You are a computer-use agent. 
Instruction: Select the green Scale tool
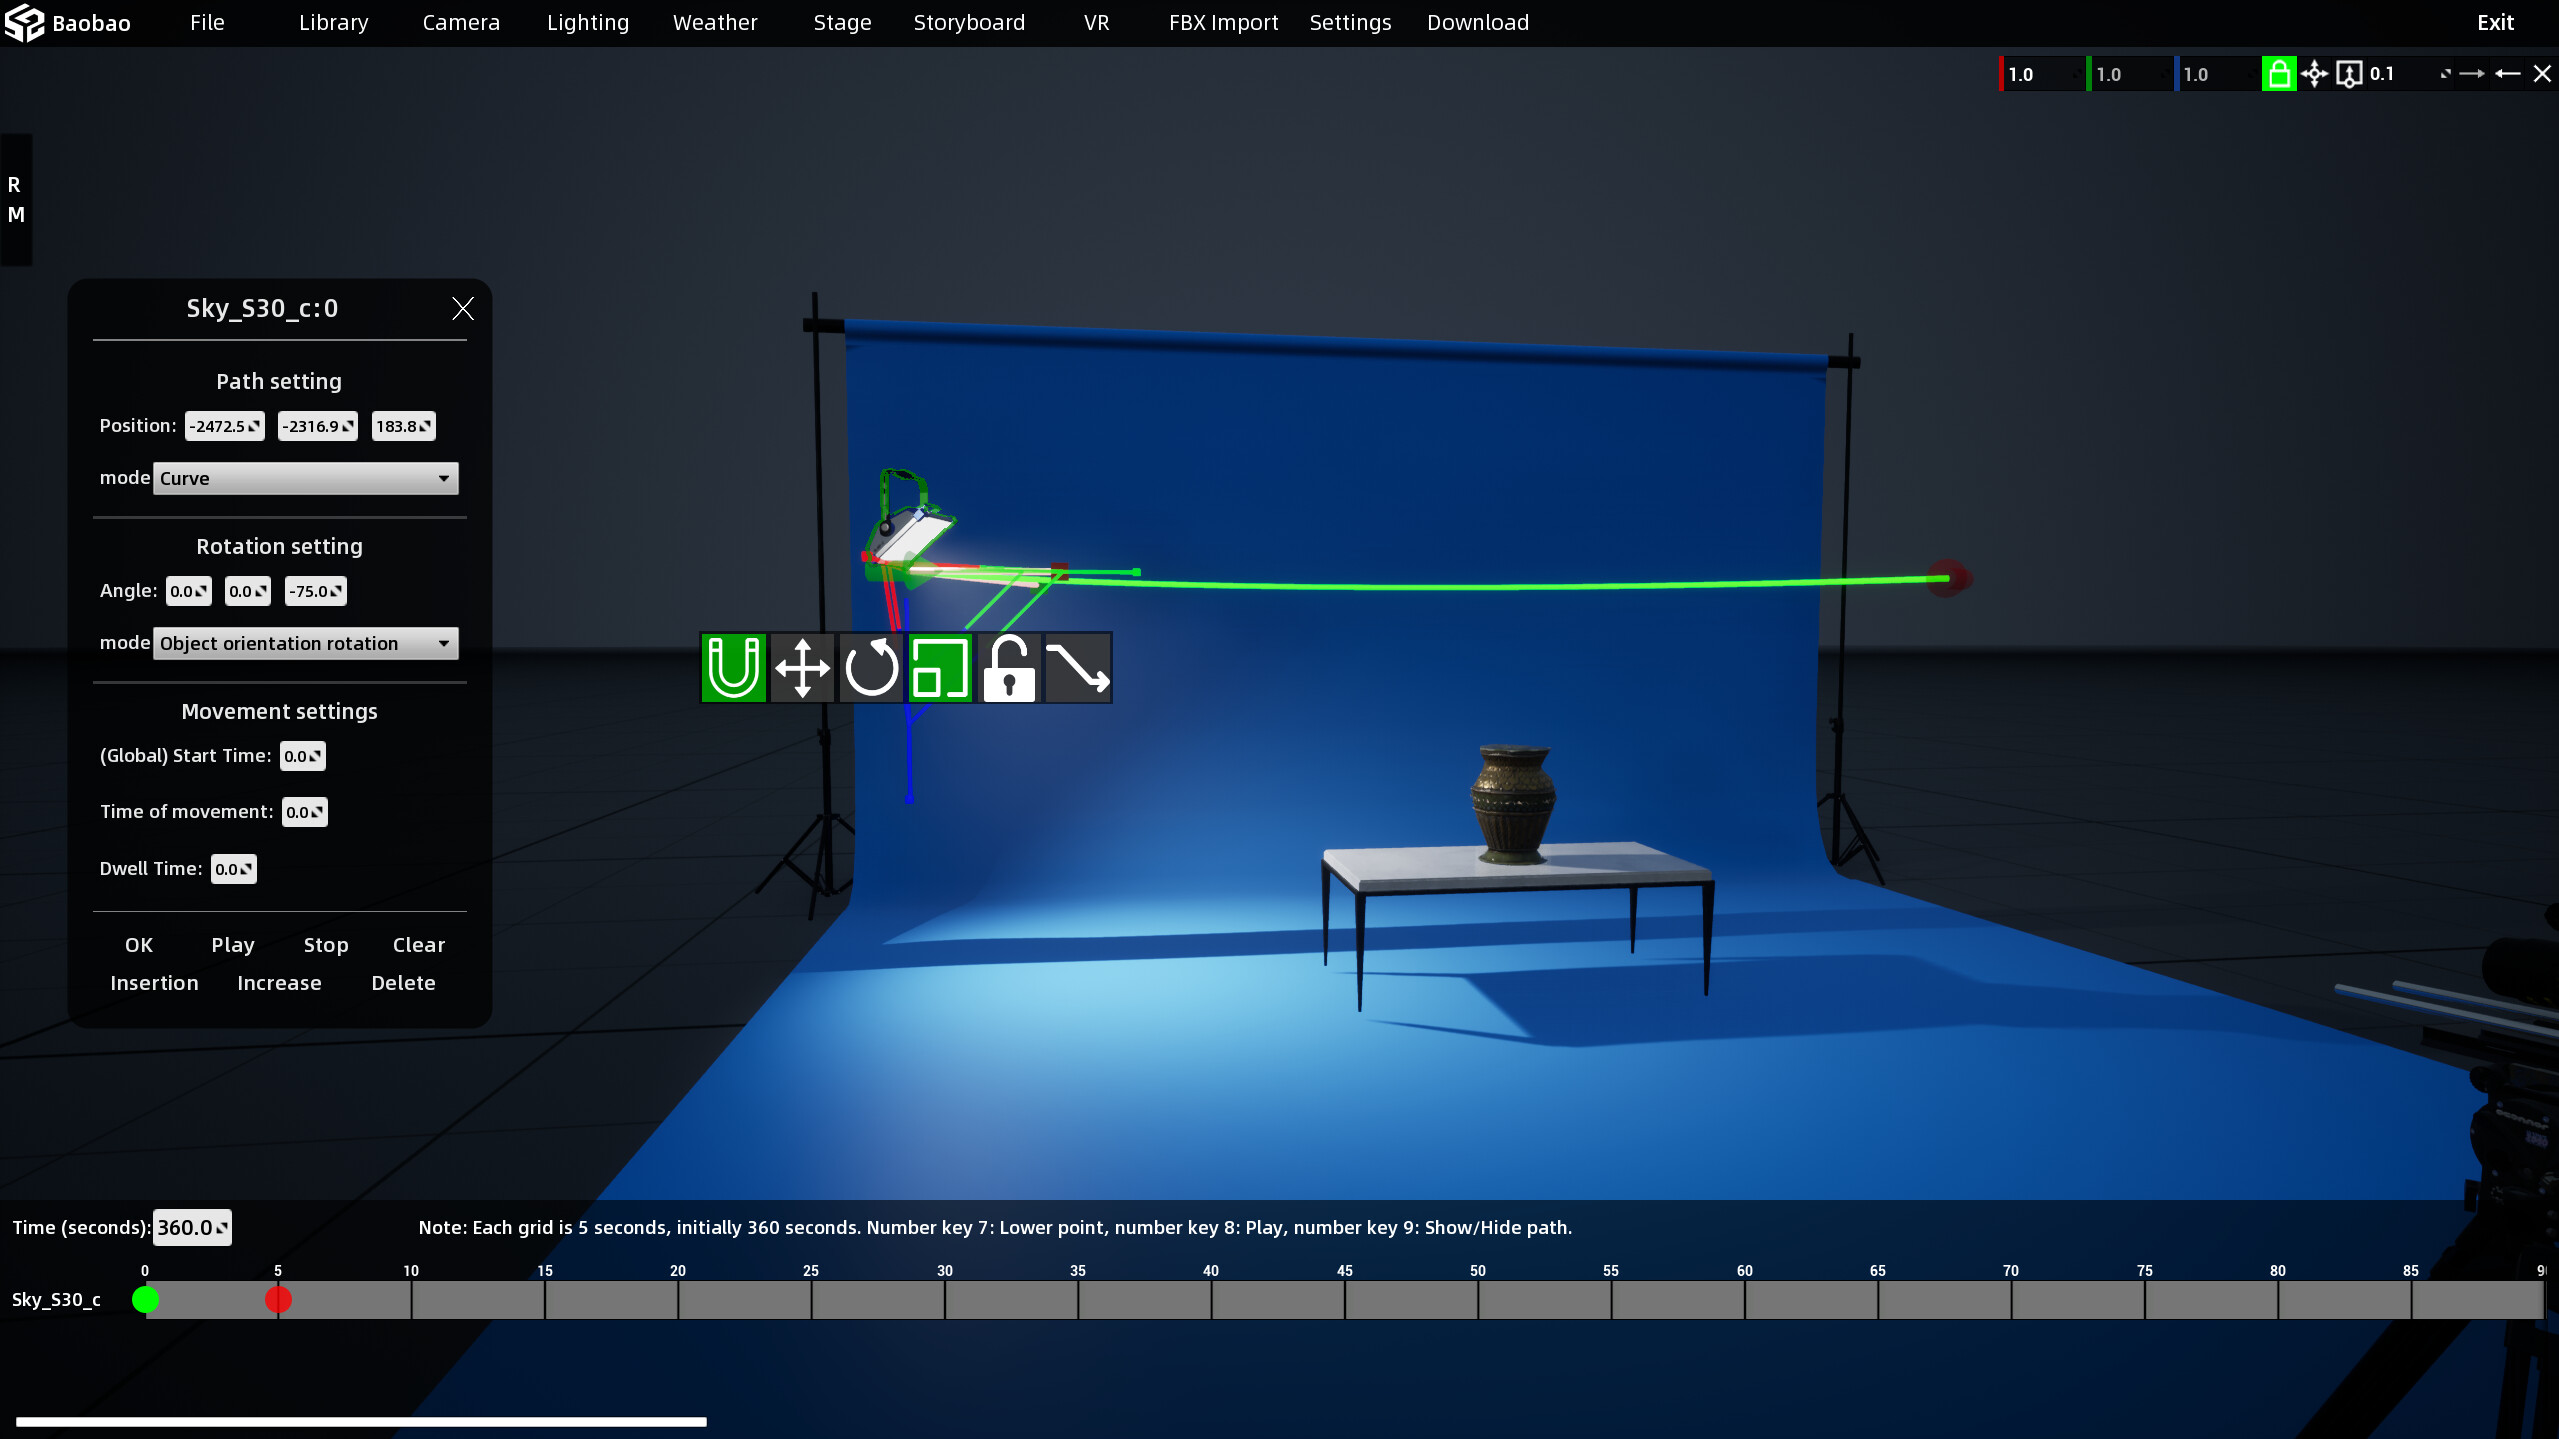(x=940, y=667)
